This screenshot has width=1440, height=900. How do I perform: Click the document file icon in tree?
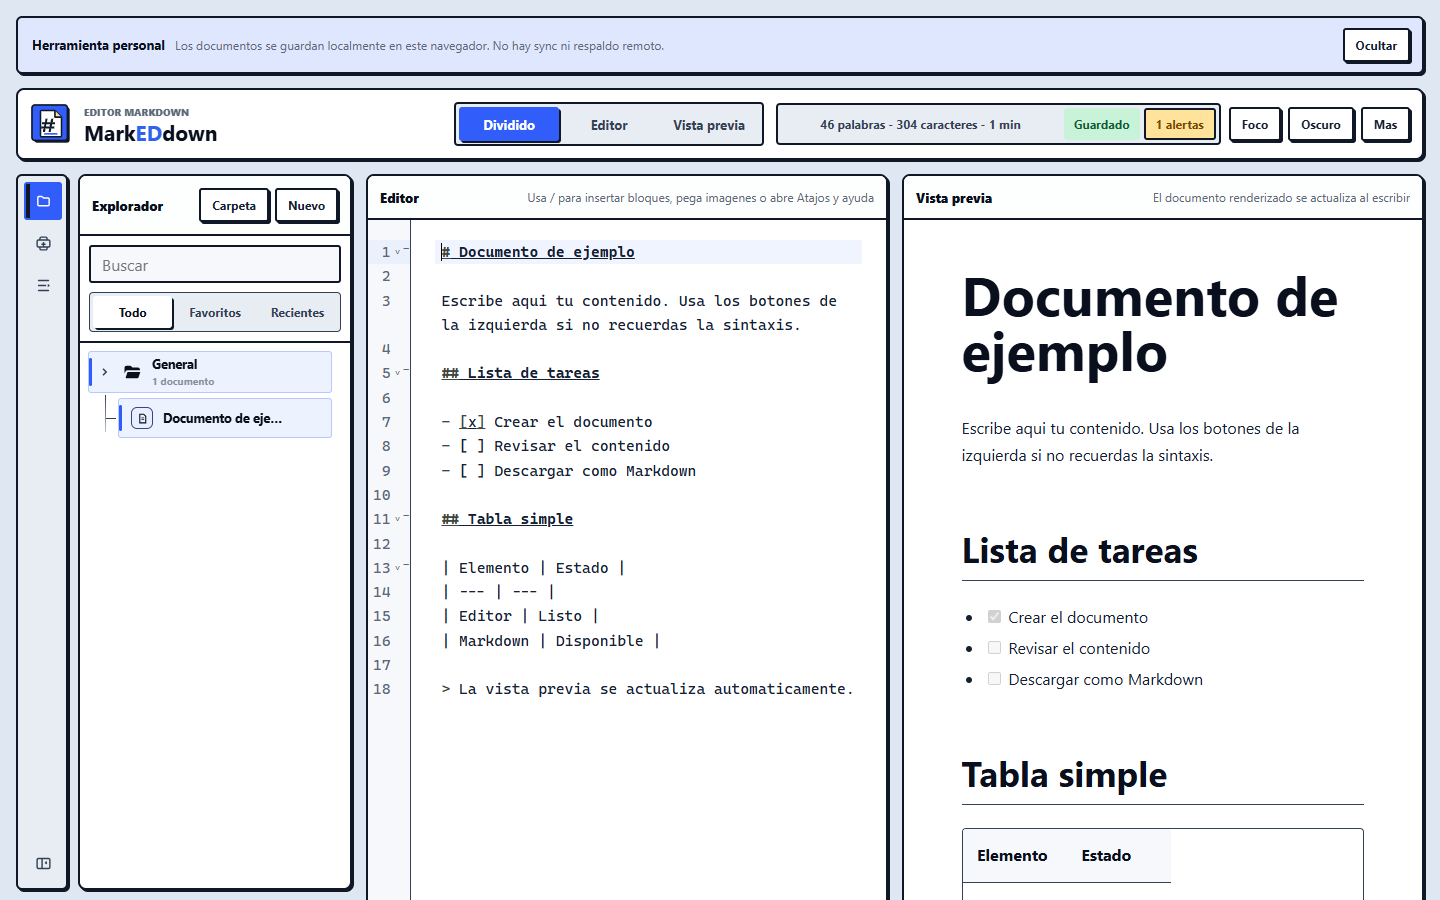pyautogui.click(x=142, y=418)
